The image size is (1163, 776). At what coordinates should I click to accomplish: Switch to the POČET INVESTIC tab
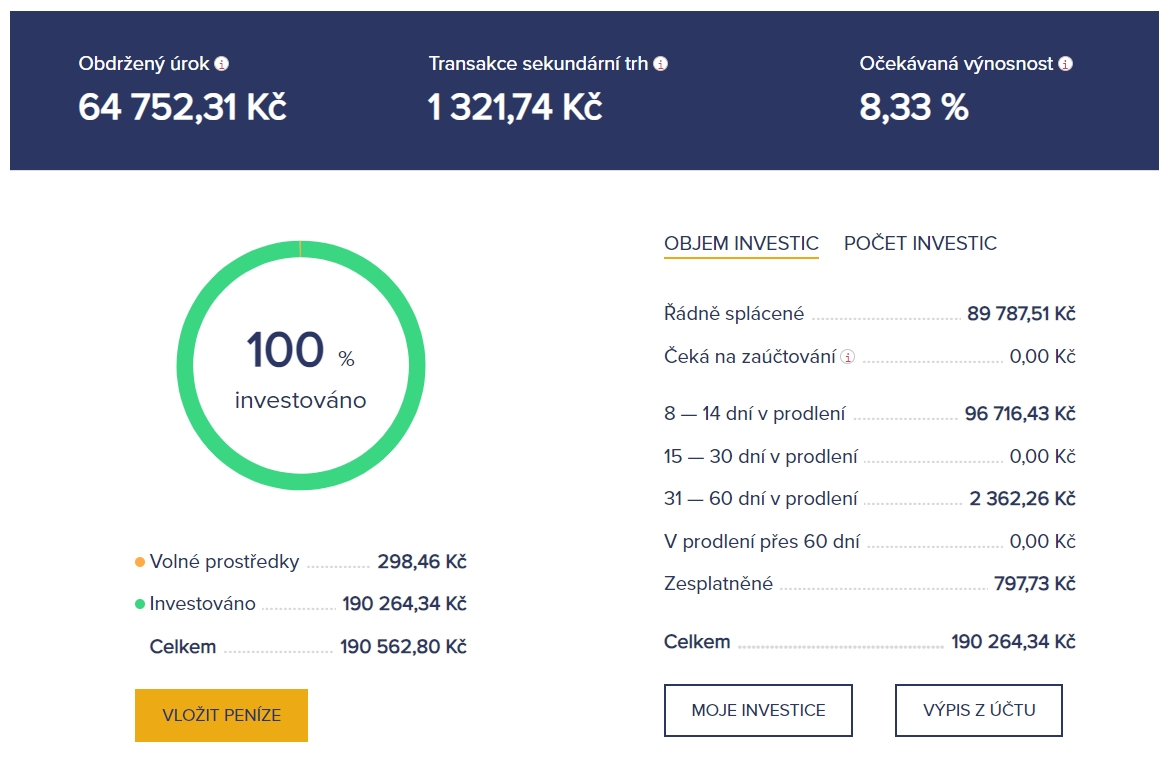[919, 243]
